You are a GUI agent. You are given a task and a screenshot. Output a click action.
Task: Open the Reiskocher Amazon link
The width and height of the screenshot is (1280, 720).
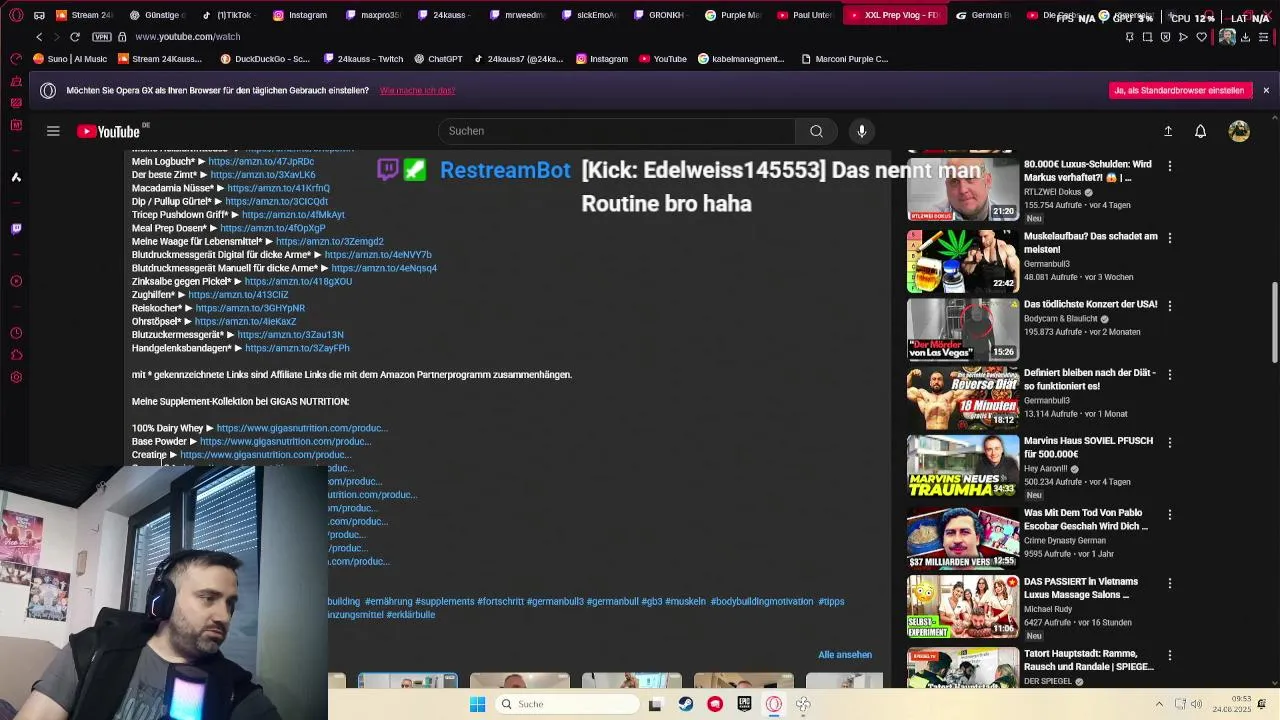tap(250, 308)
